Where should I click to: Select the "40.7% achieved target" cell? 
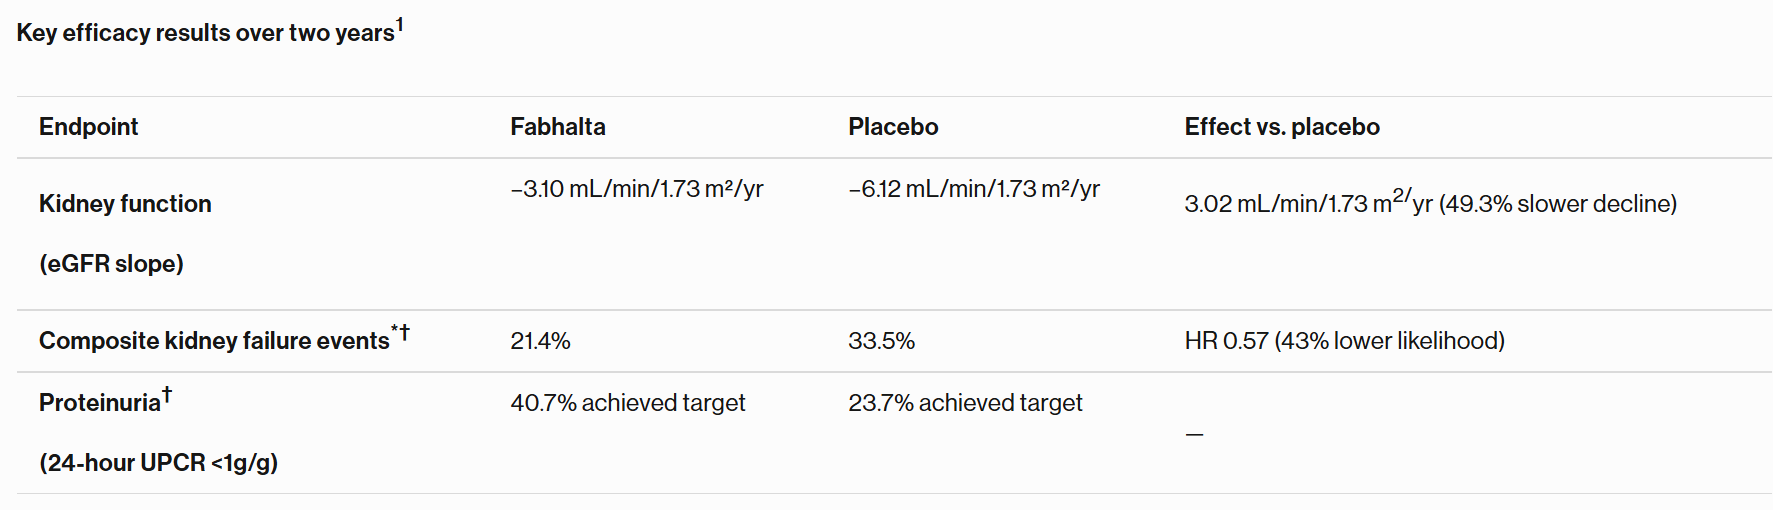pos(627,403)
